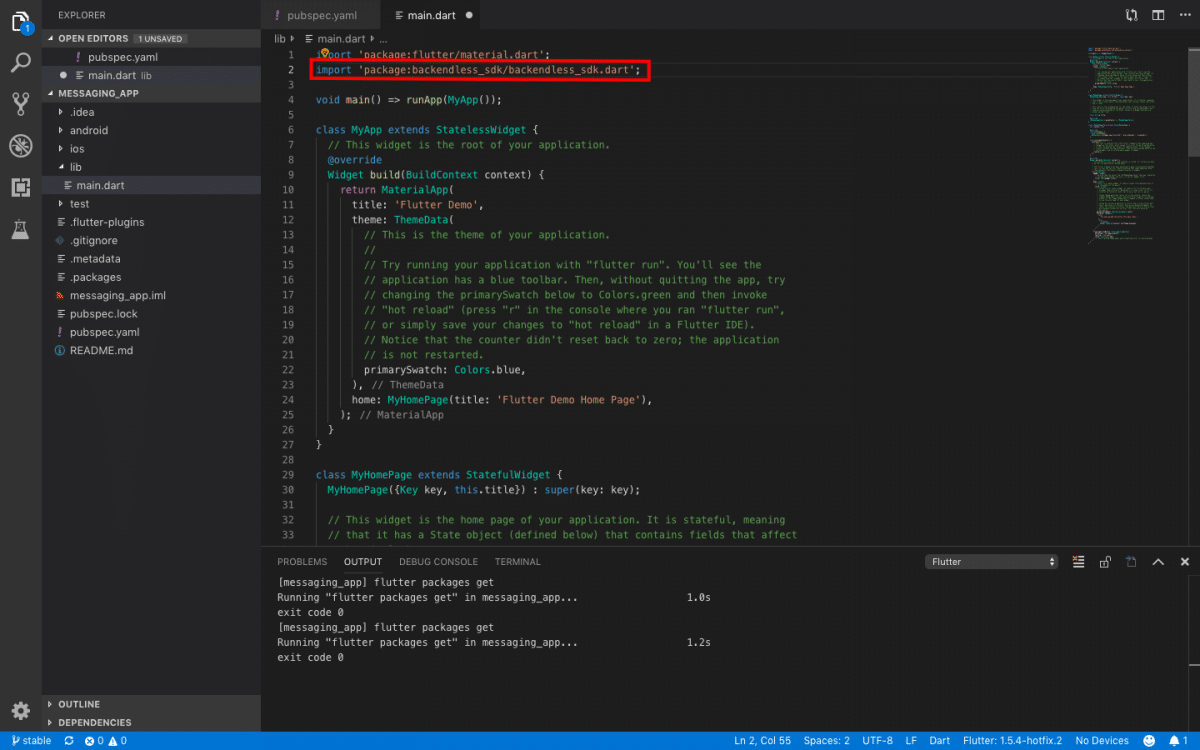1200x750 pixels.
Task: Expand the Outline section
Action: tap(78, 704)
